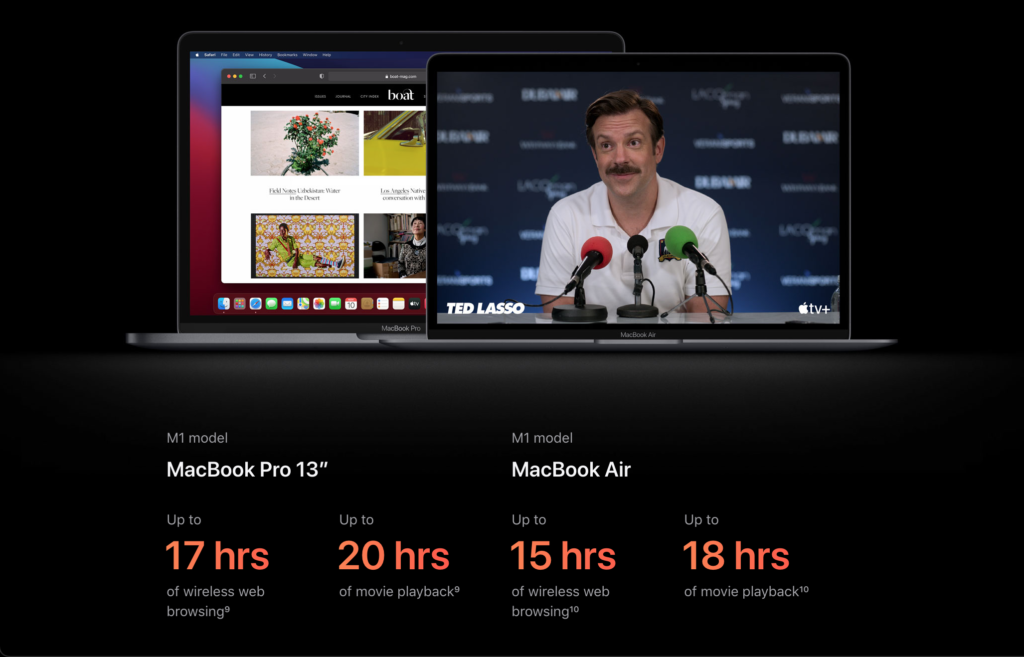Open the red flower bush photo
1024x657 pixels.
click(x=305, y=143)
